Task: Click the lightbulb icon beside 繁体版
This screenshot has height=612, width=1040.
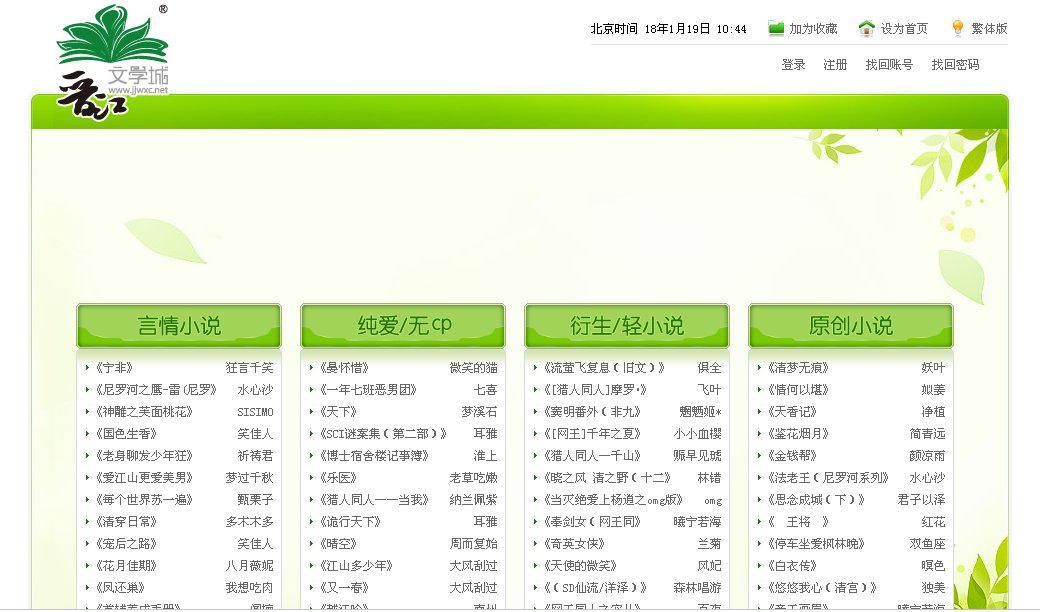Action: [955, 27]
